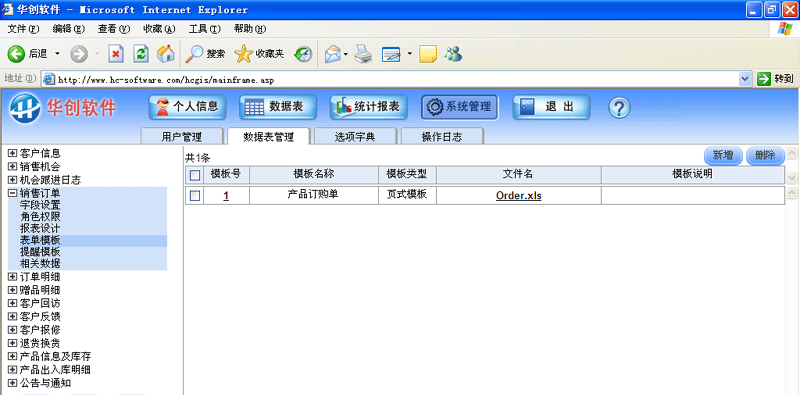Open the blue question mark Help icon
This screenshot has height=395, width=800.
coord(619,107)
